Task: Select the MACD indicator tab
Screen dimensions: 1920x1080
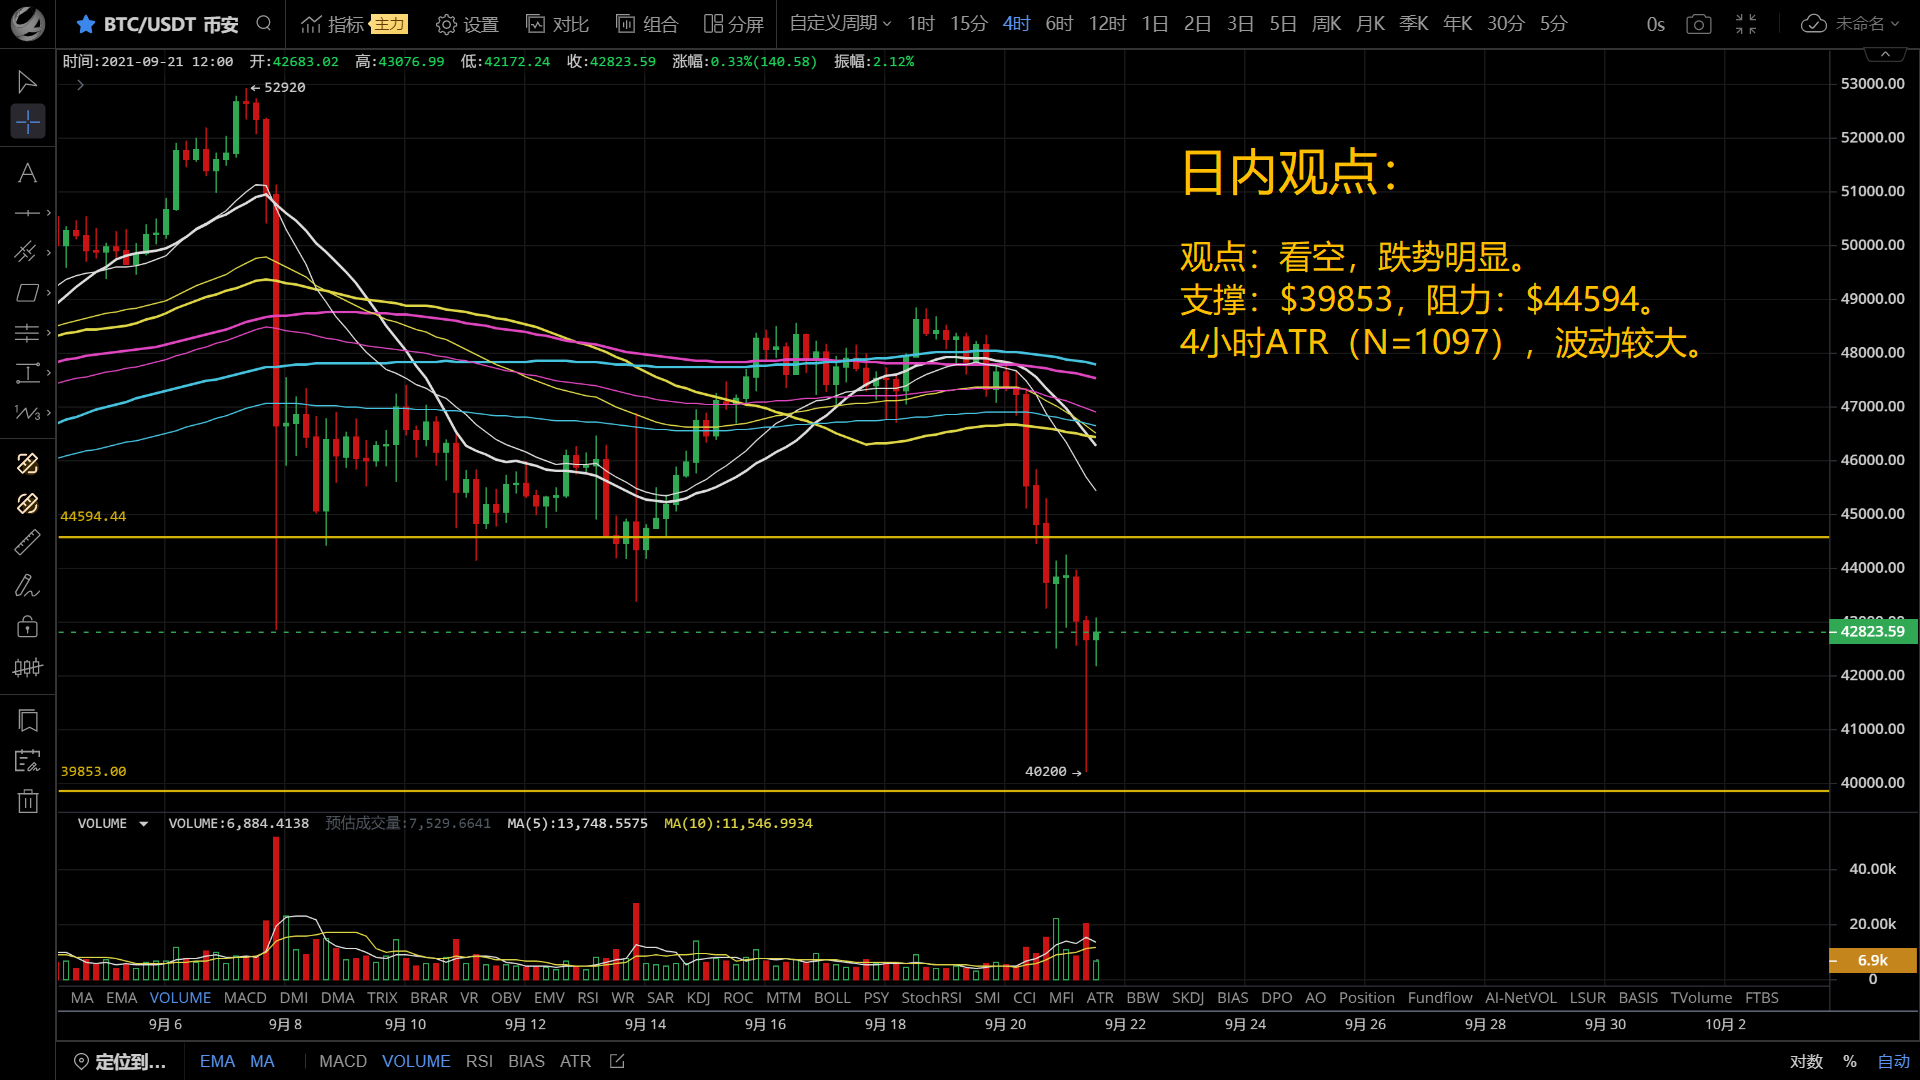Action: point(245,998)
